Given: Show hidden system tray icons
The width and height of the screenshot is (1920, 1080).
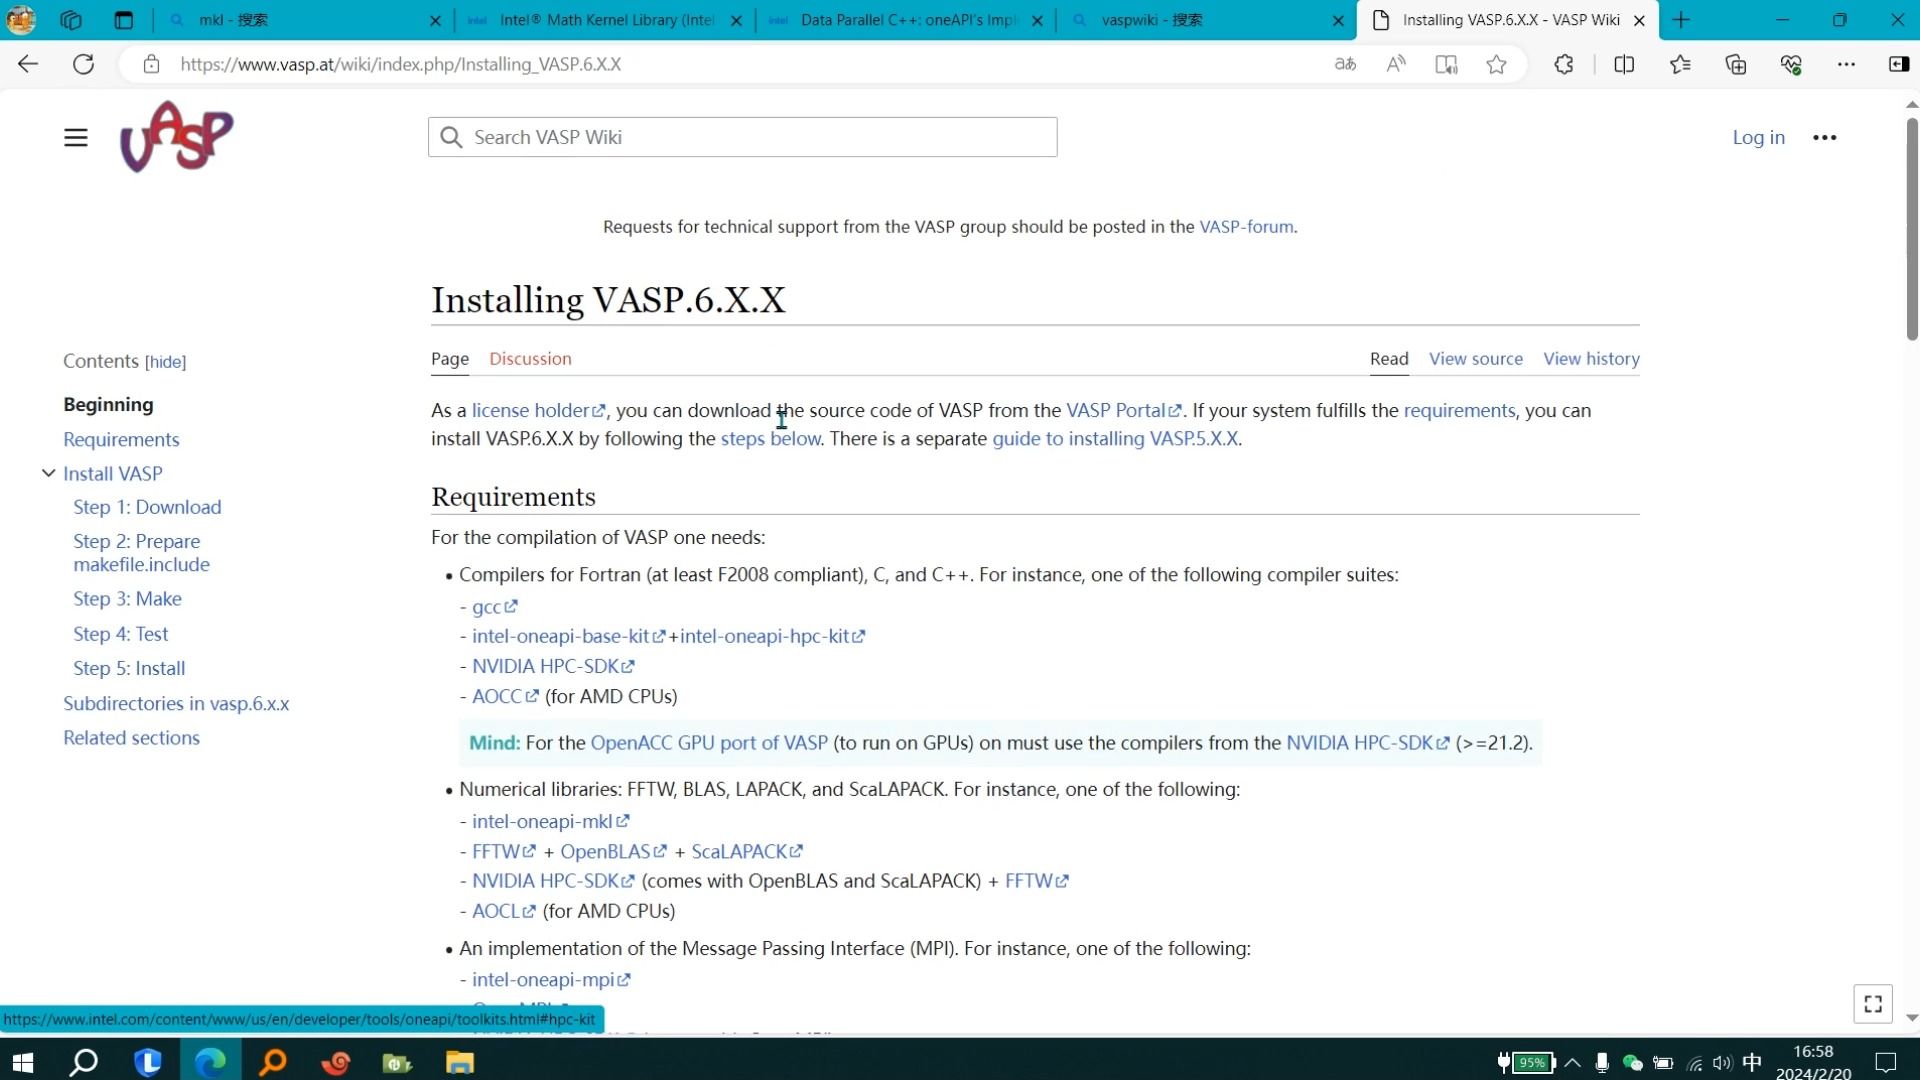Looking at the screenshot, I should 1572,1063.
